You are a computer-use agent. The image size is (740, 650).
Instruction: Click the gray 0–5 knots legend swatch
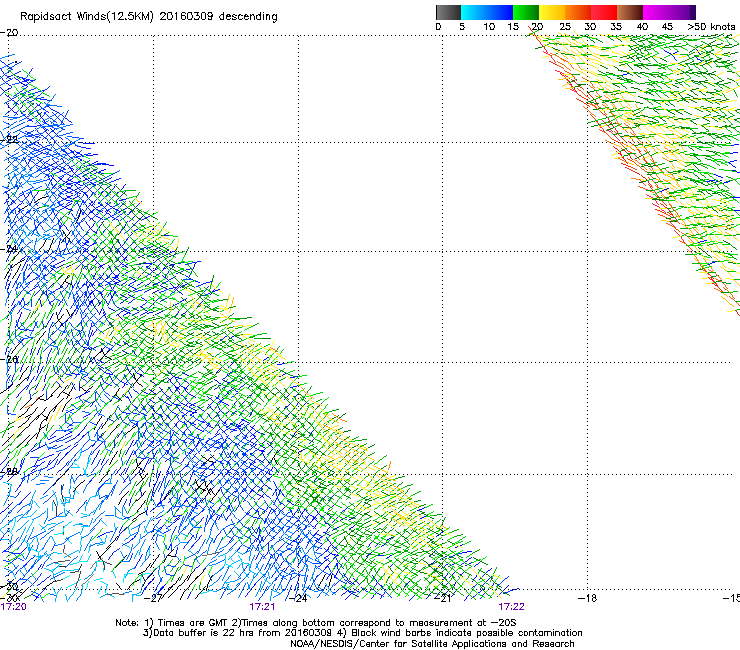pos(448,12)
